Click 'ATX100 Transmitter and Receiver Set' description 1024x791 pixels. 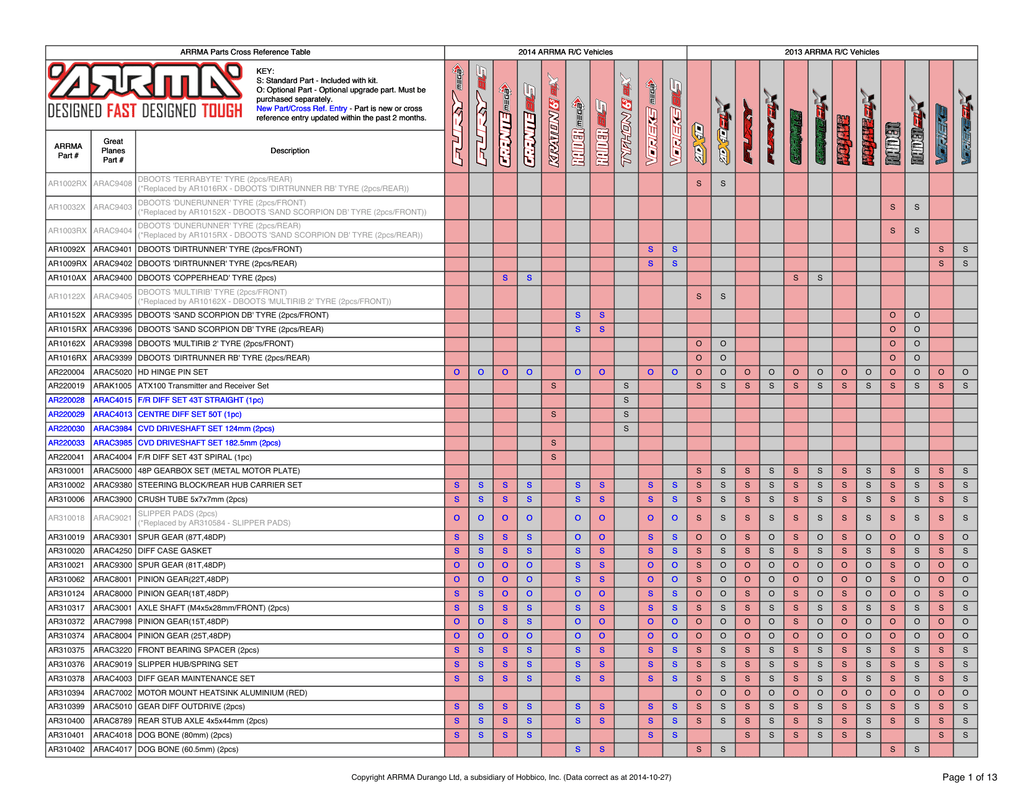(203, 386)
